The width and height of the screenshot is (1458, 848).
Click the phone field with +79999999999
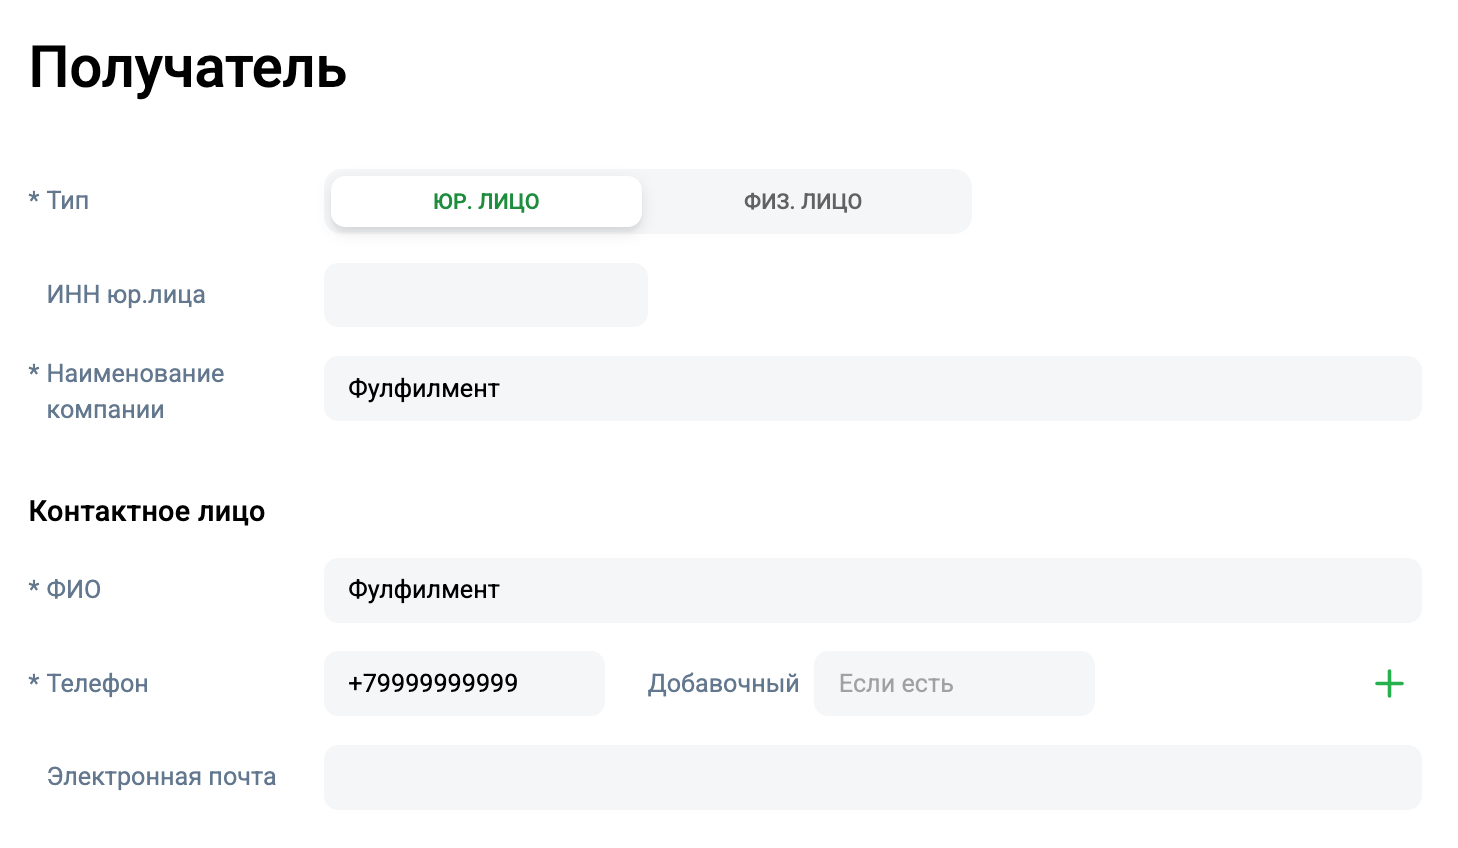coord(464,684)
